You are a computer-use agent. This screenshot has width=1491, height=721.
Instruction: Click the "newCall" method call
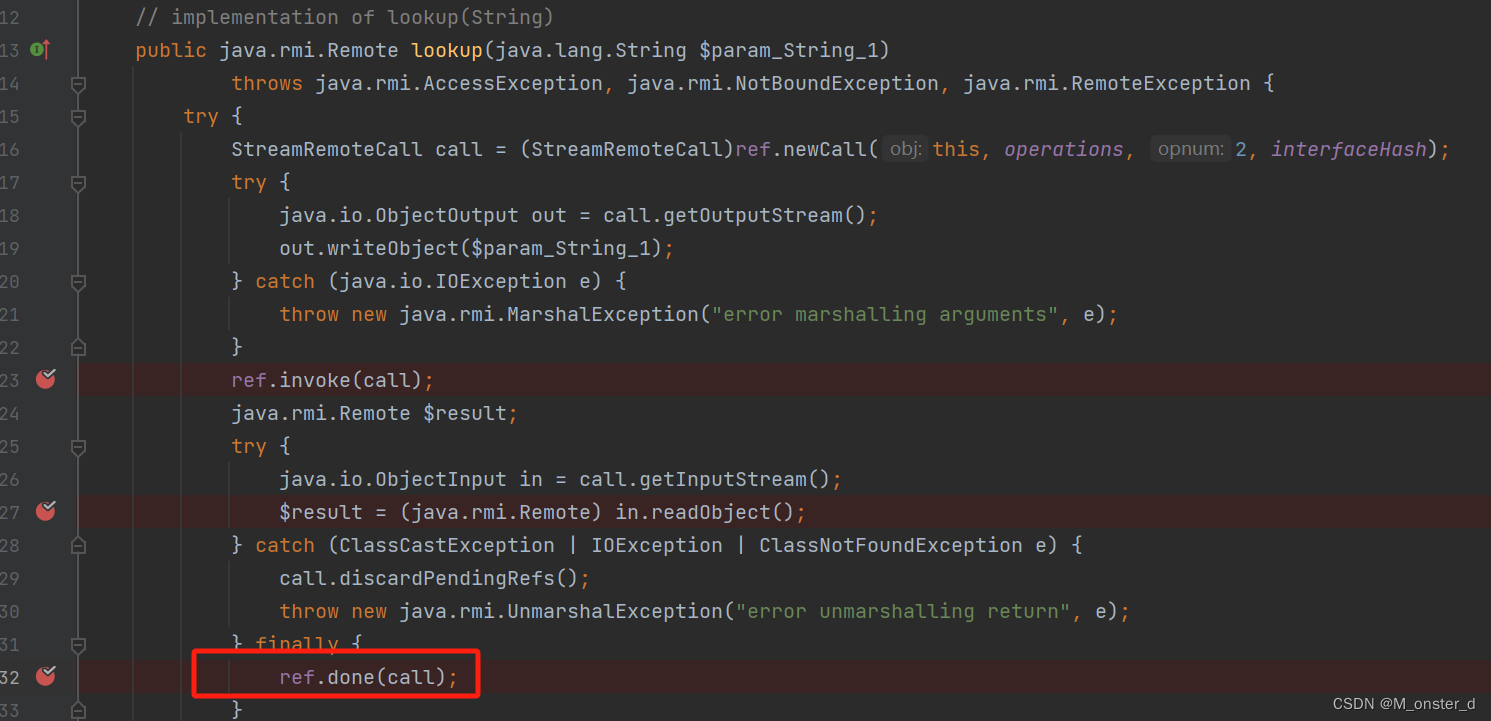825,149
